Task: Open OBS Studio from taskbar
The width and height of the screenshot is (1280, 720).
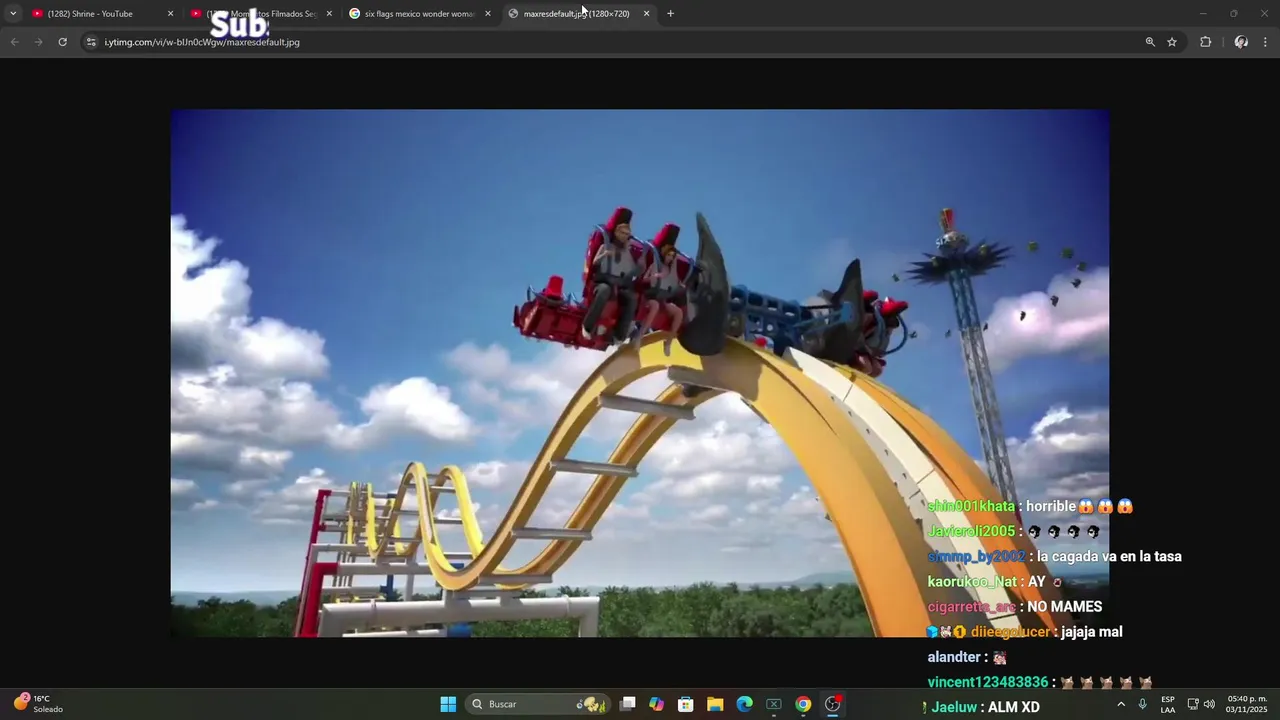Action: pyautogui.click(x=832, y=704)
